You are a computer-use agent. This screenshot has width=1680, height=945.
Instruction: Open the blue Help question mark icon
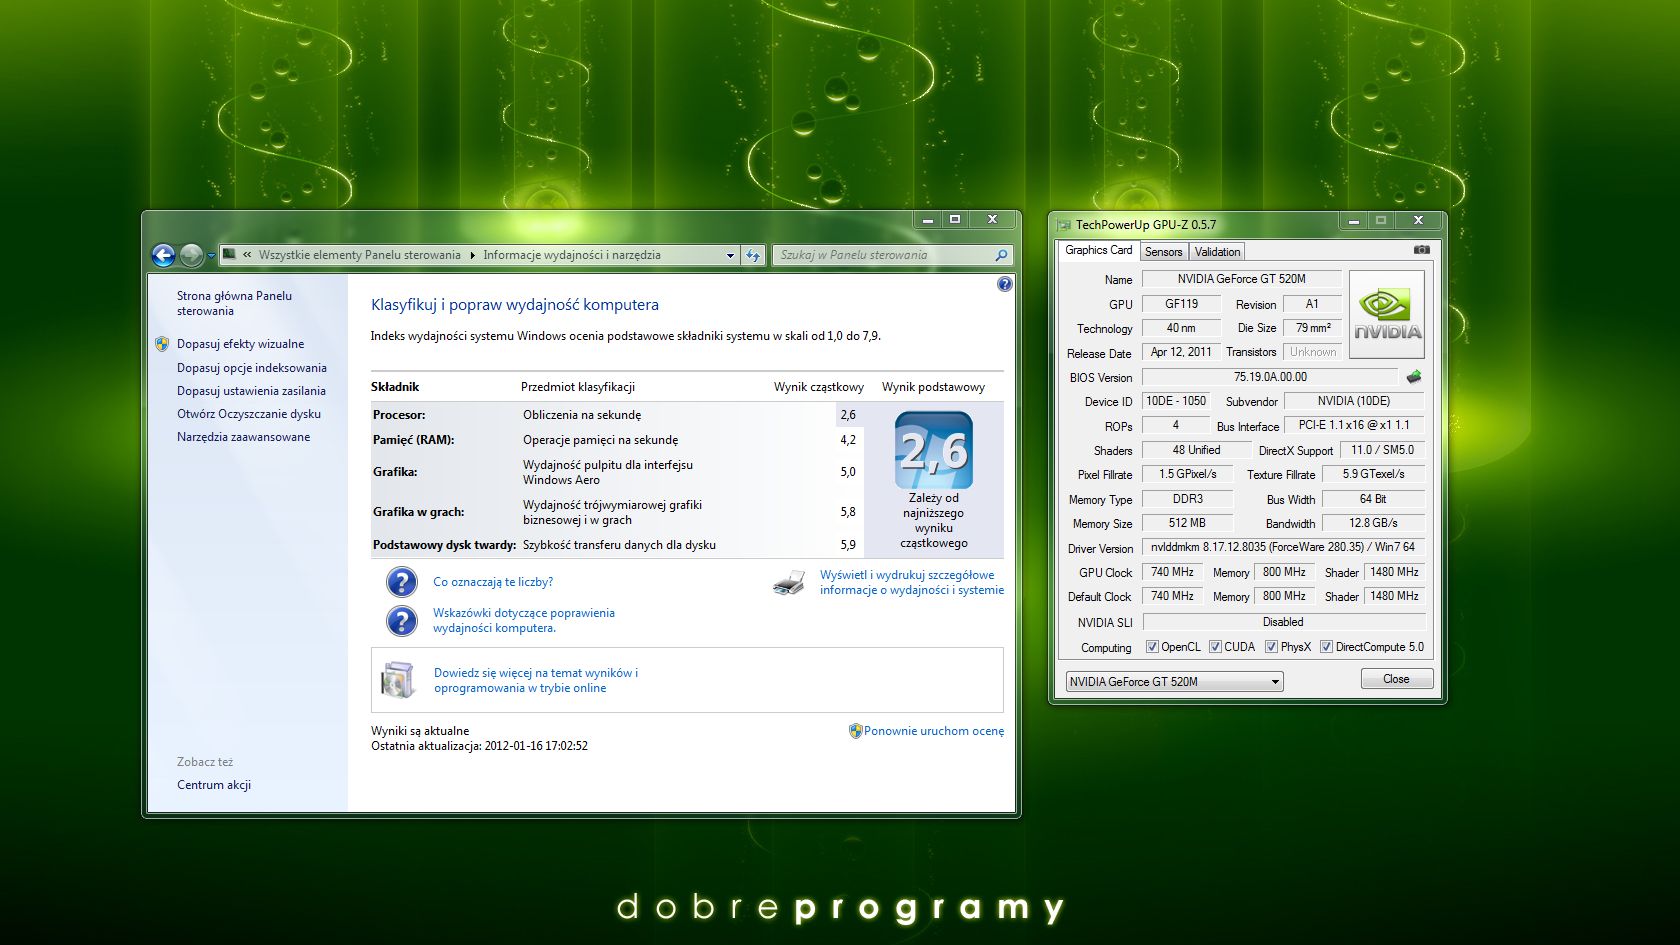pos(1005,284)
